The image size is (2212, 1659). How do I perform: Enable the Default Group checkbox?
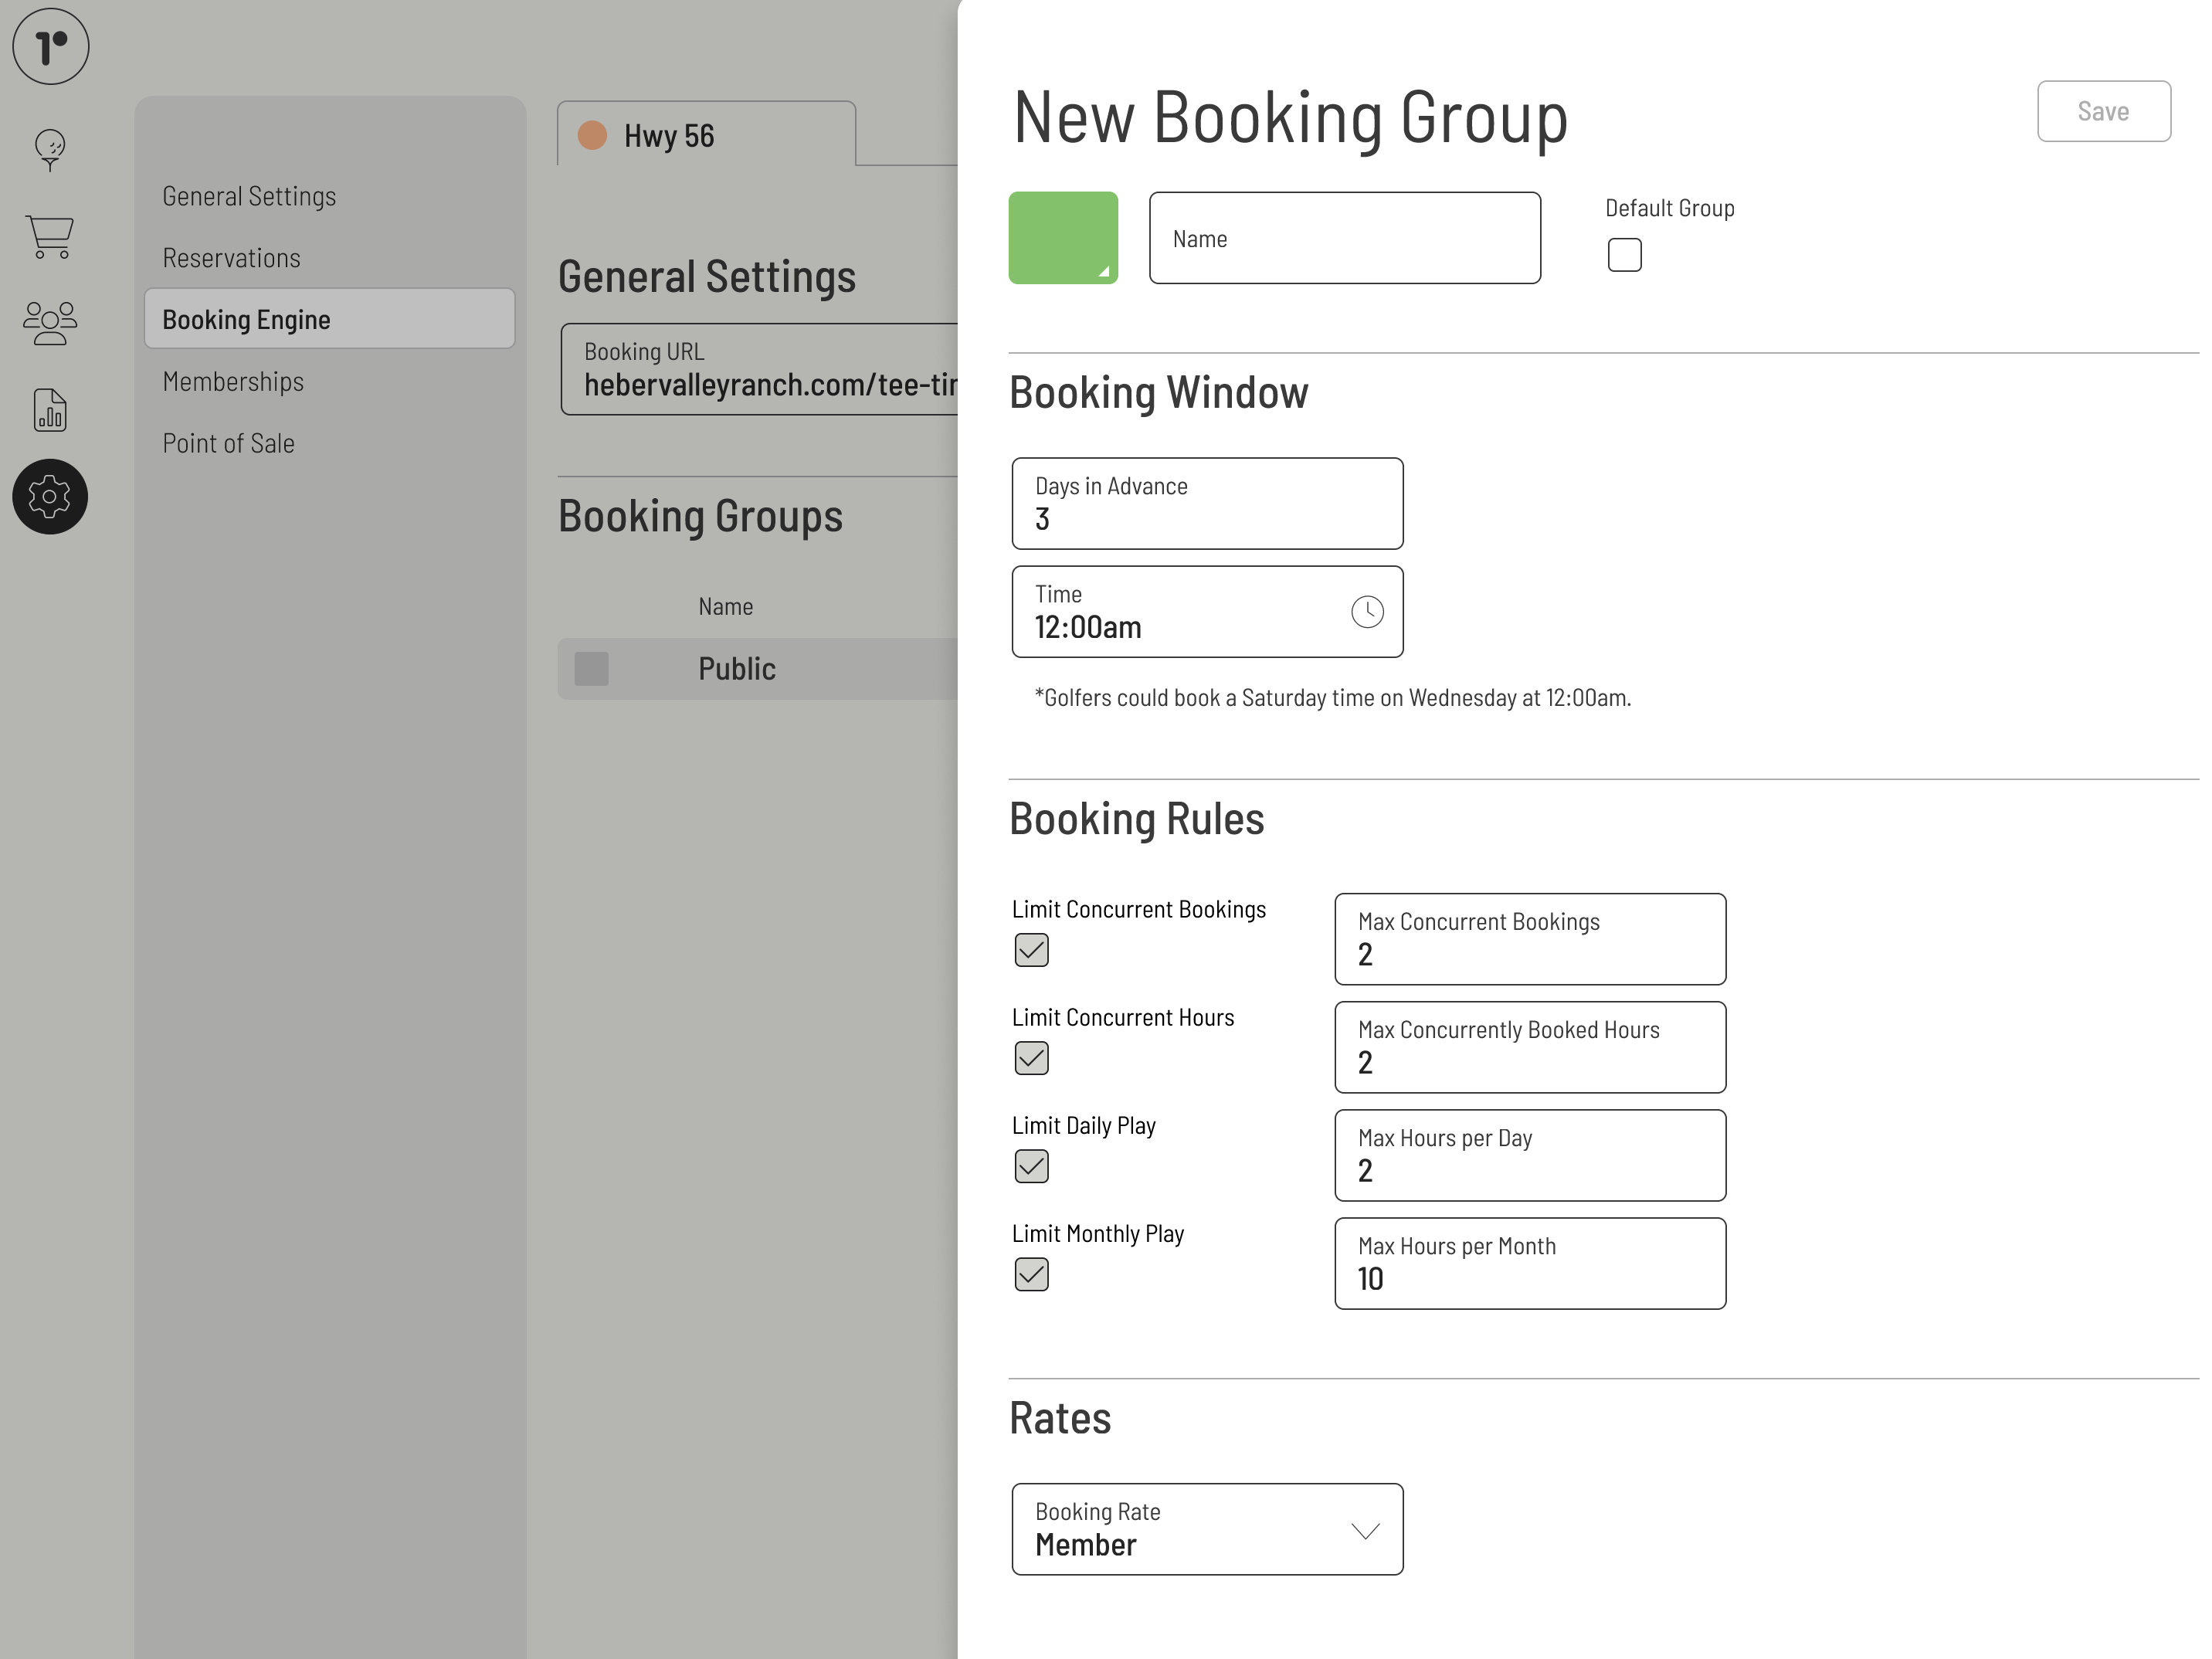(x=1624, y=255)
